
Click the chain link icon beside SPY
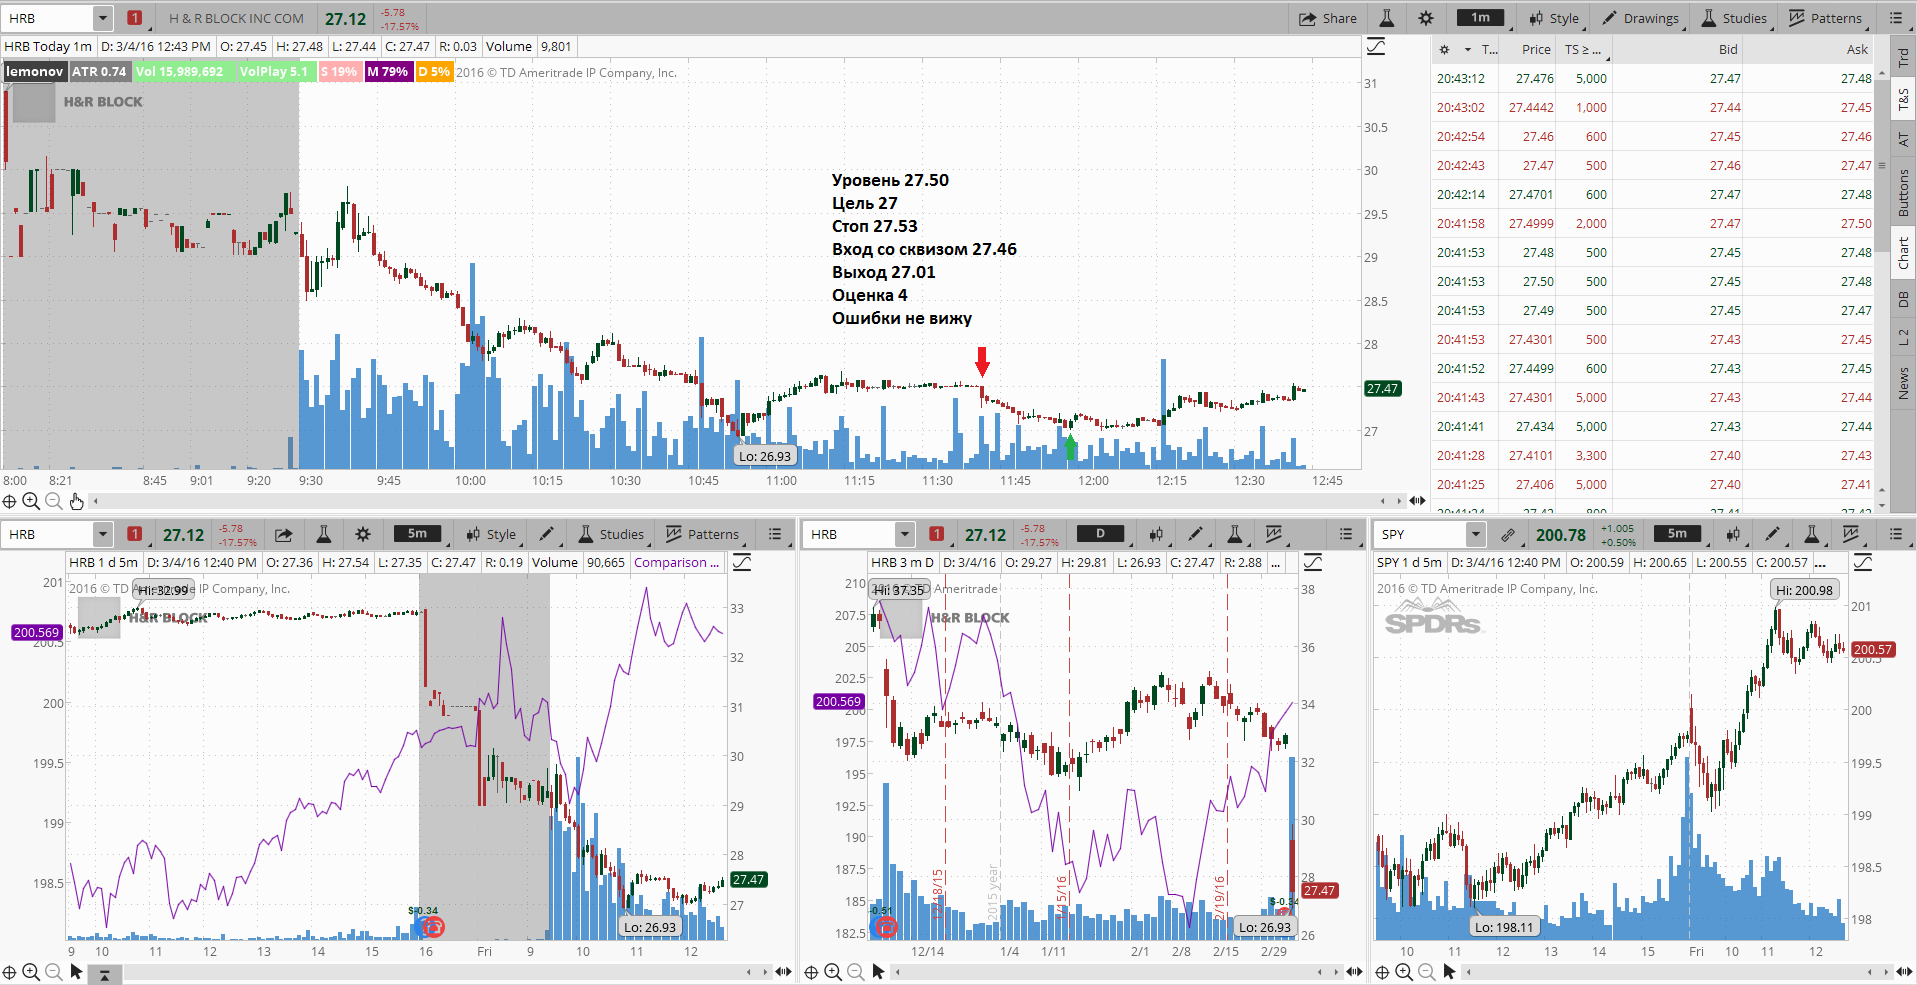(x=1508, y=534)
